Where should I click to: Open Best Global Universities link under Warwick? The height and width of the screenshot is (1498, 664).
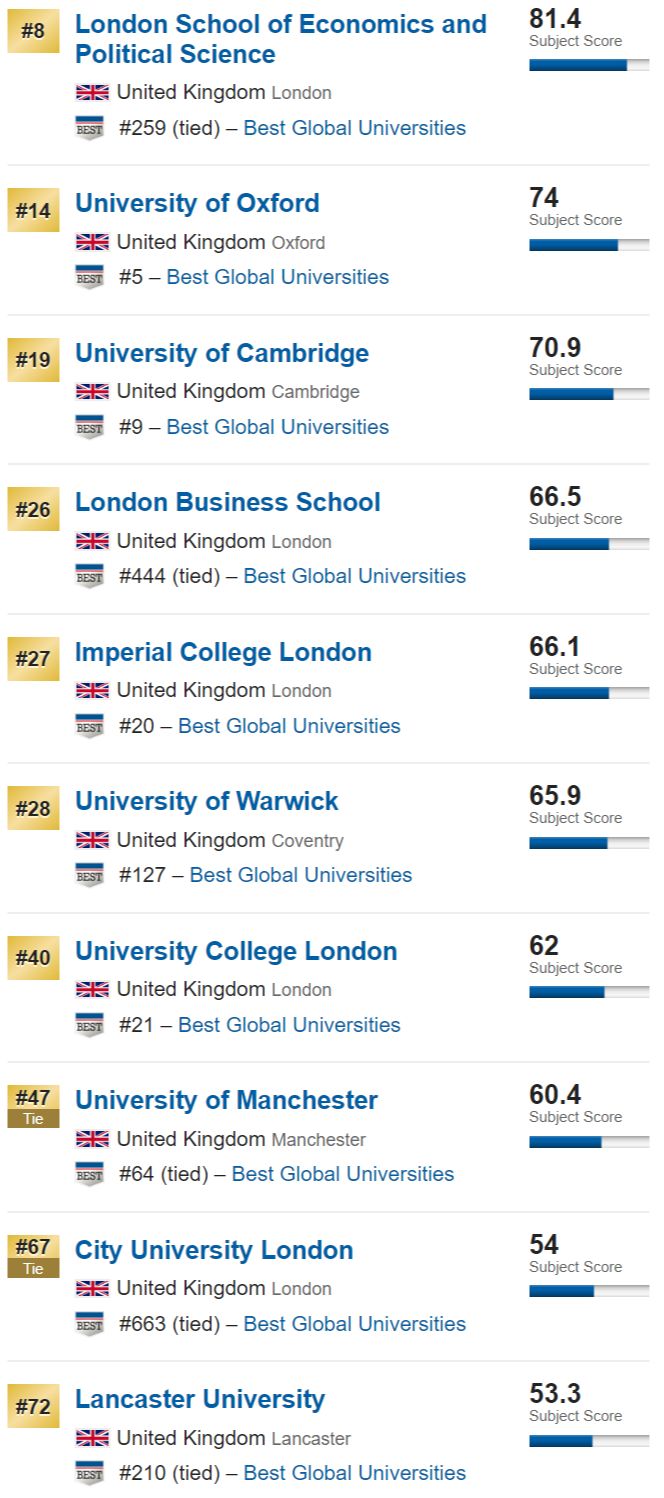301,875
